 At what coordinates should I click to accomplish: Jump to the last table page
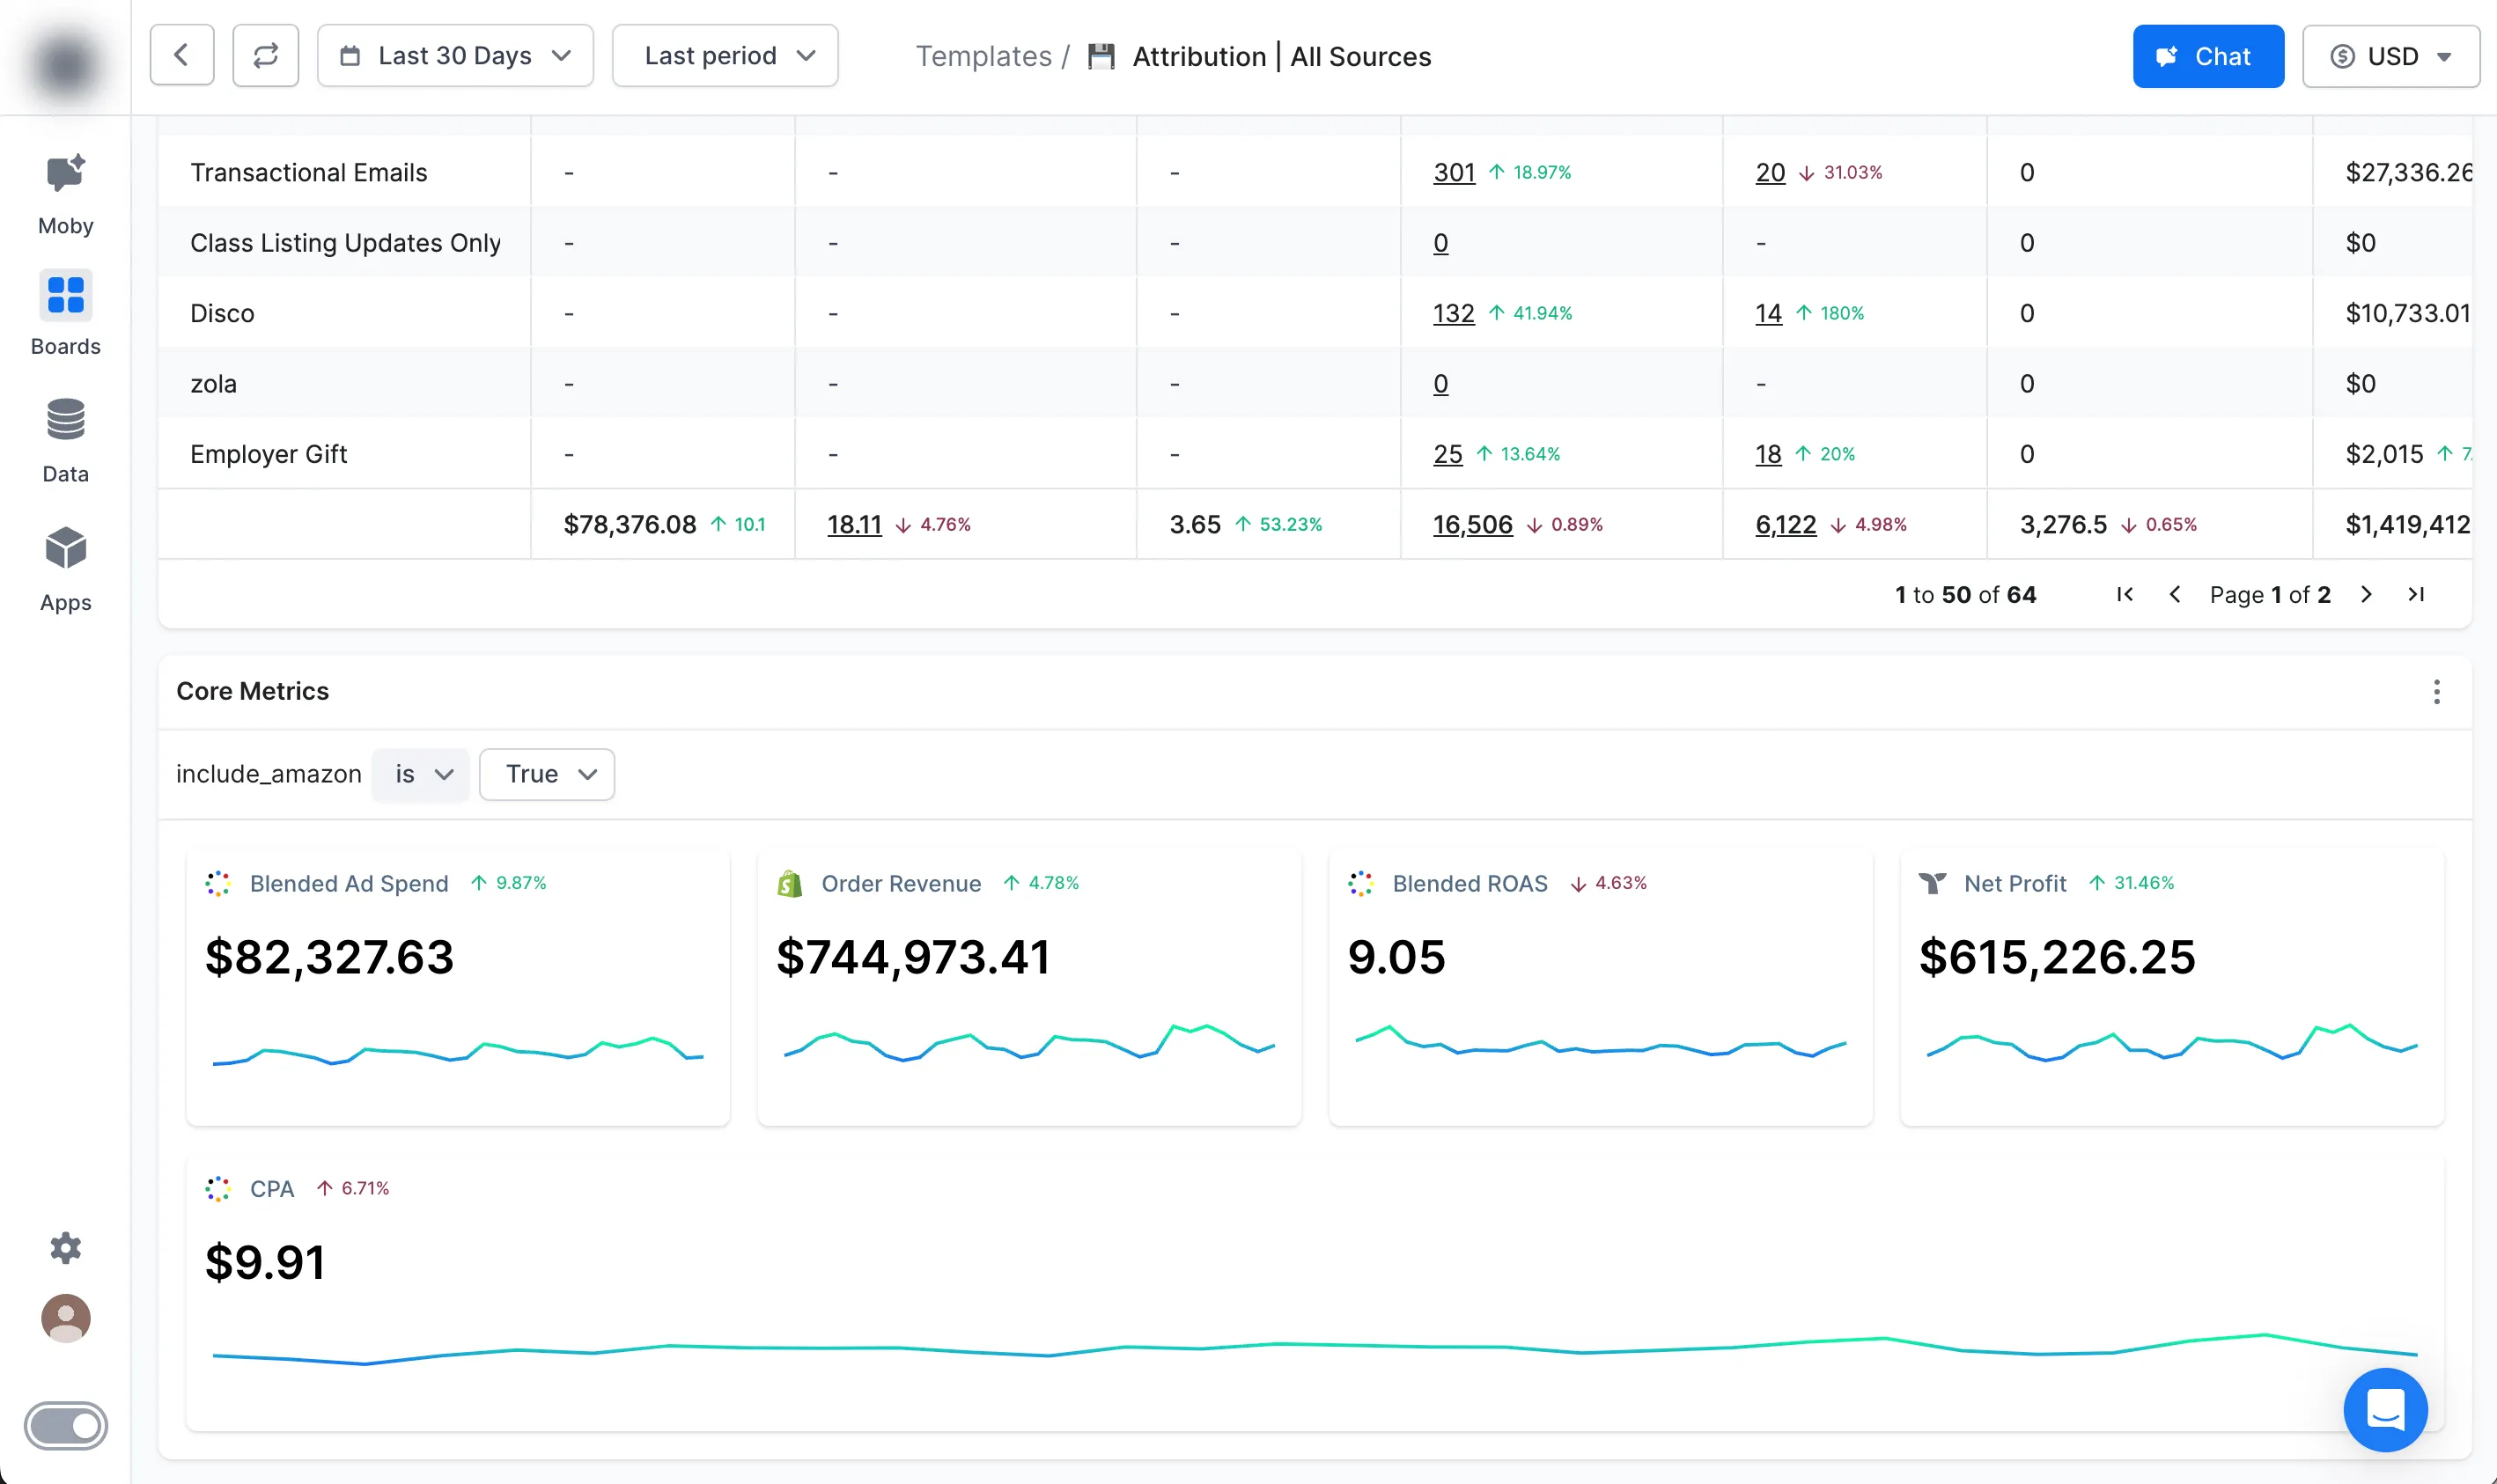pyautogui.click(x=2415, y=595)
